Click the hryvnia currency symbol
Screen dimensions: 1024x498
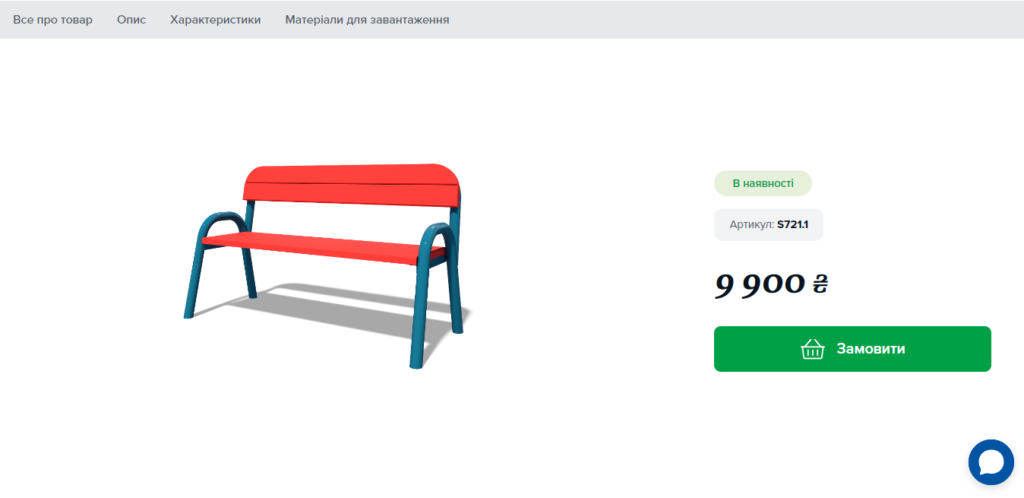[x=820, y=283]
